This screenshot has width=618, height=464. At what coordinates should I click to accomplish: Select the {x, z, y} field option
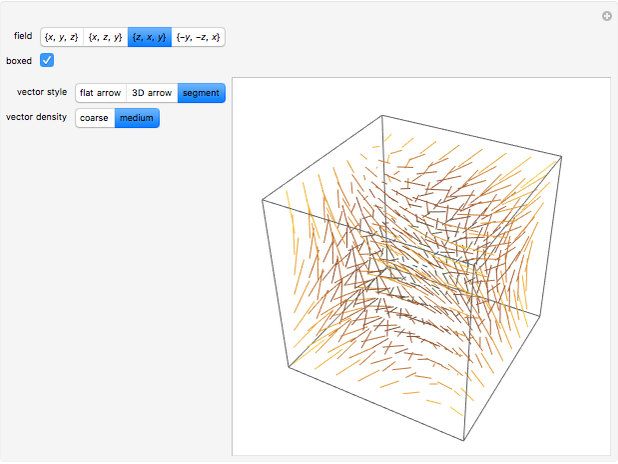tap(106, 37)
